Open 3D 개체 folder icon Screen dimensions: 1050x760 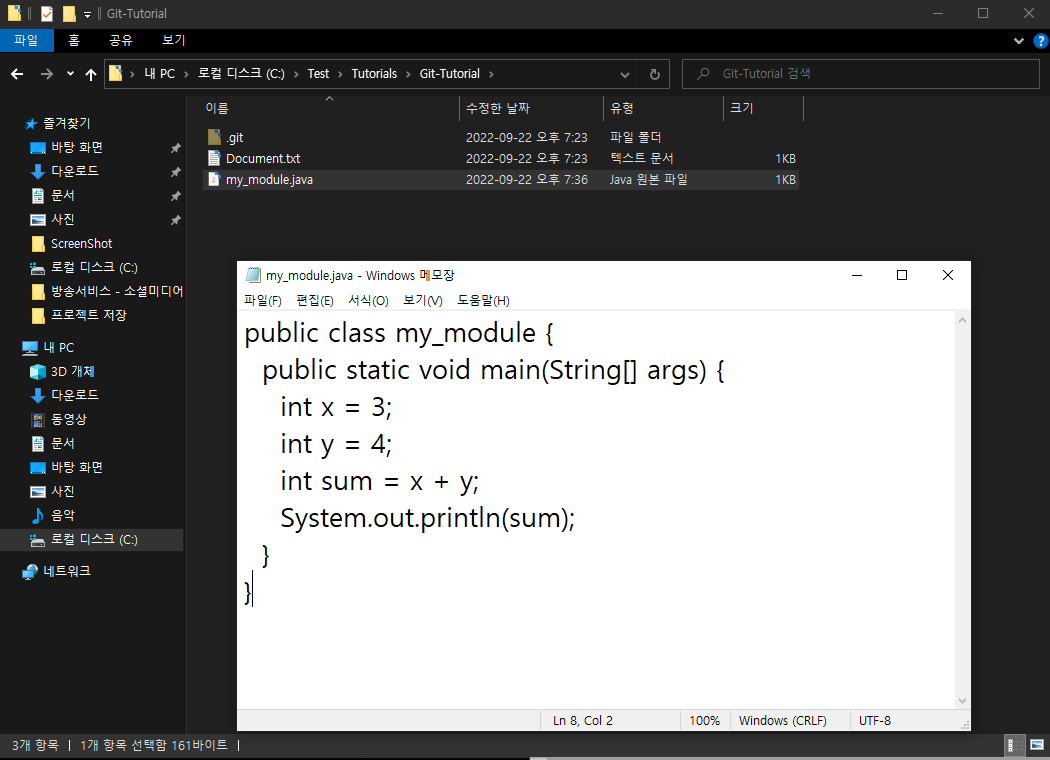(38, 372)
